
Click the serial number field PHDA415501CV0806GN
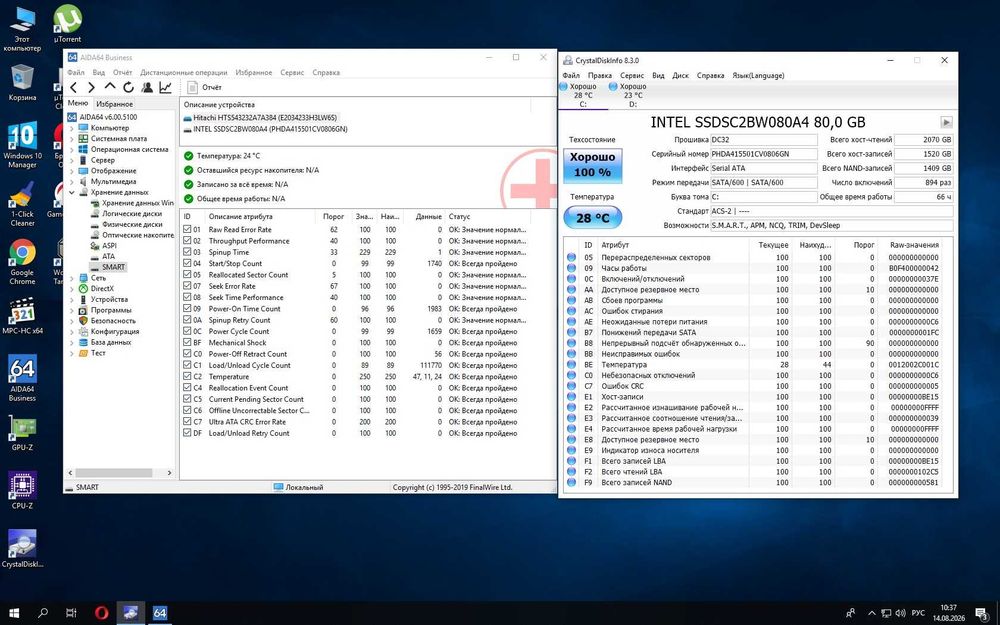763,154
